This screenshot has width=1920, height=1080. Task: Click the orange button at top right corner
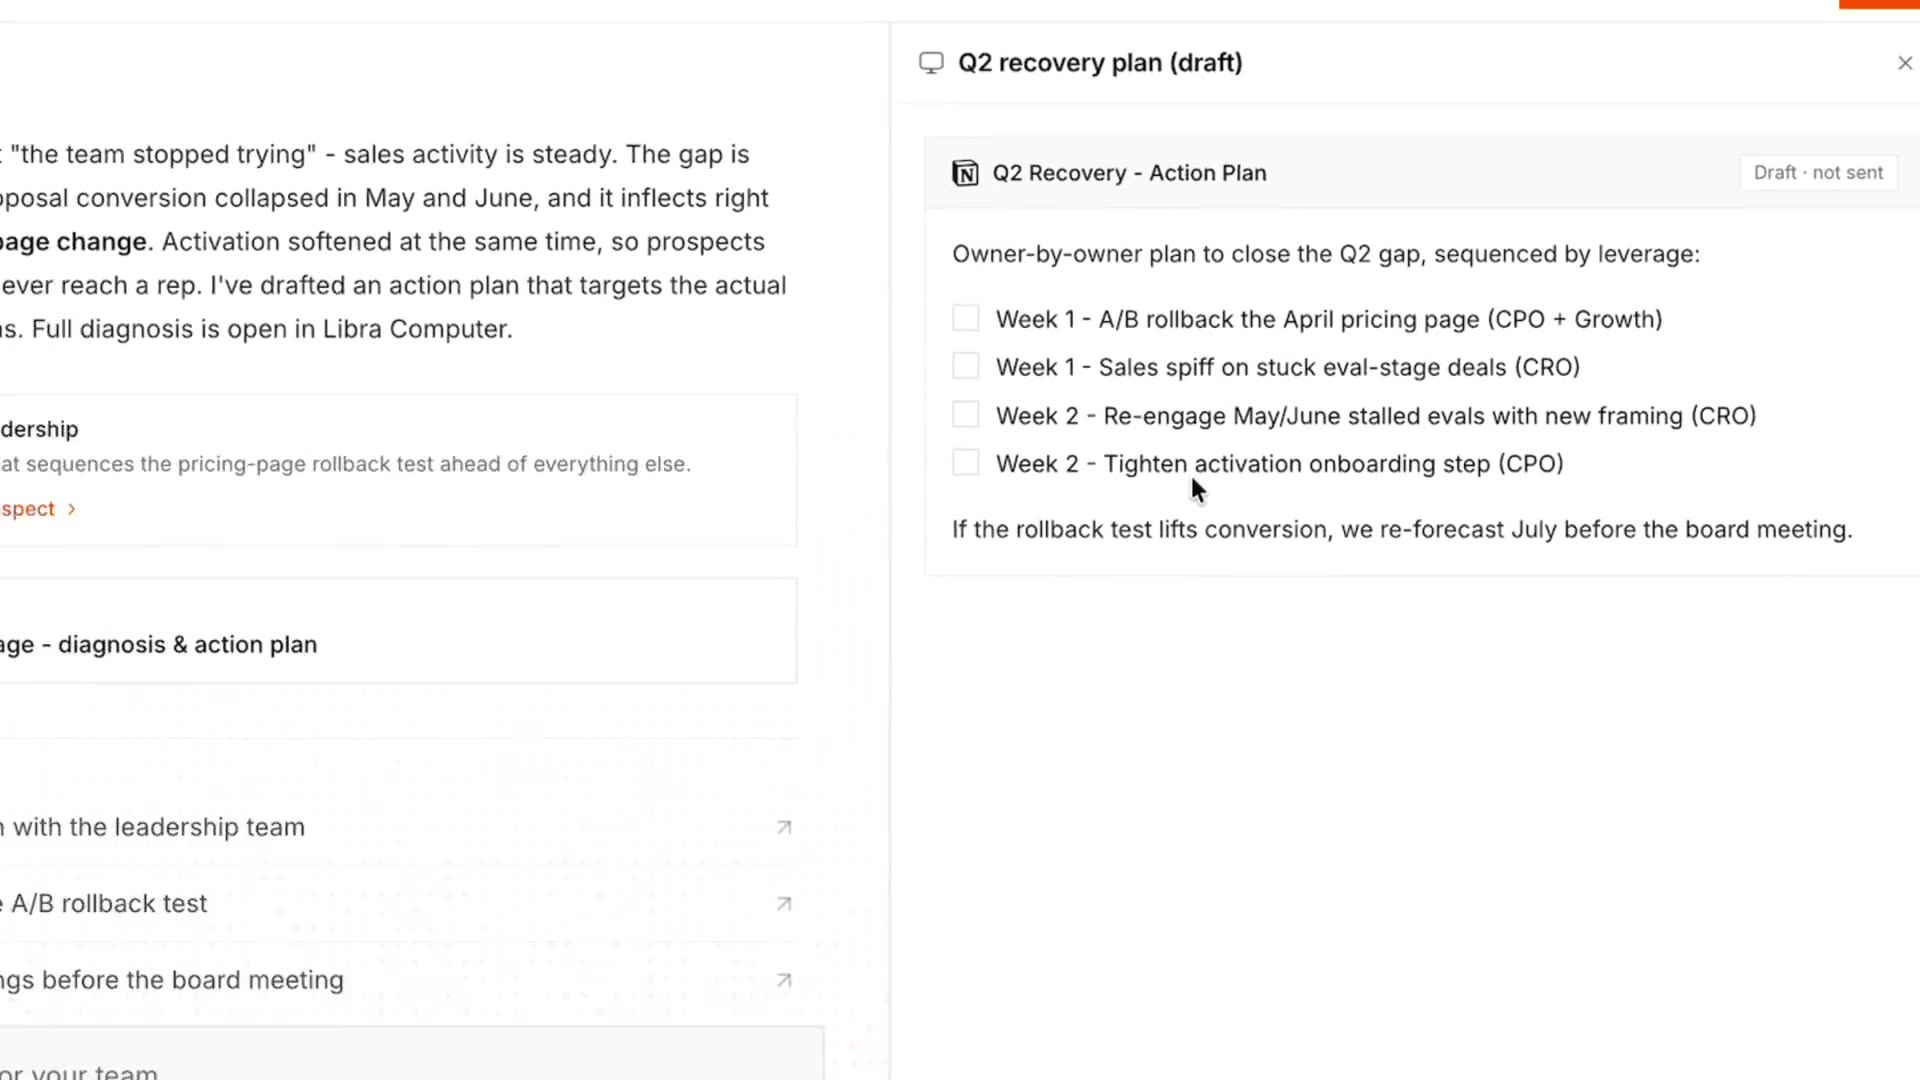(1879, 4)
